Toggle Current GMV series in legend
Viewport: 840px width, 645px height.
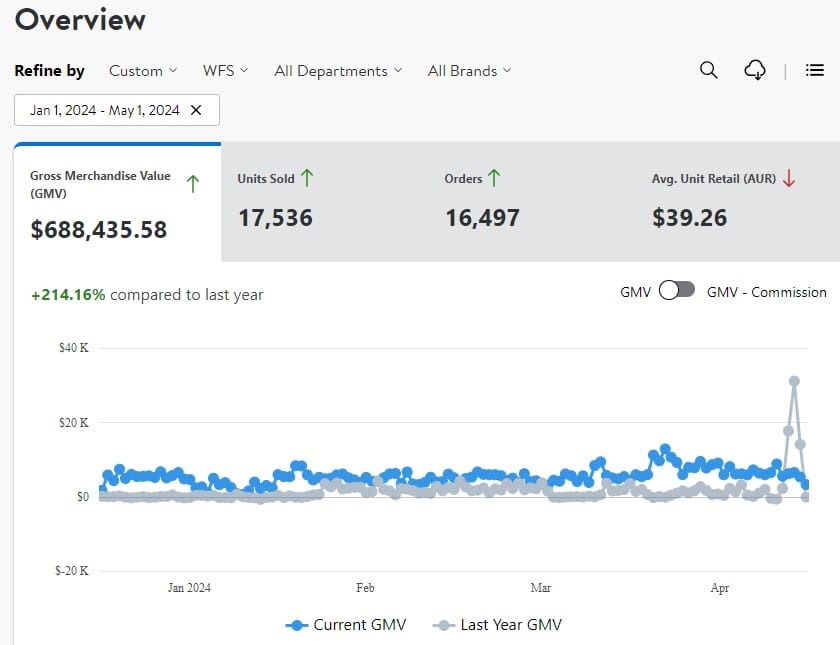(346, 625)
